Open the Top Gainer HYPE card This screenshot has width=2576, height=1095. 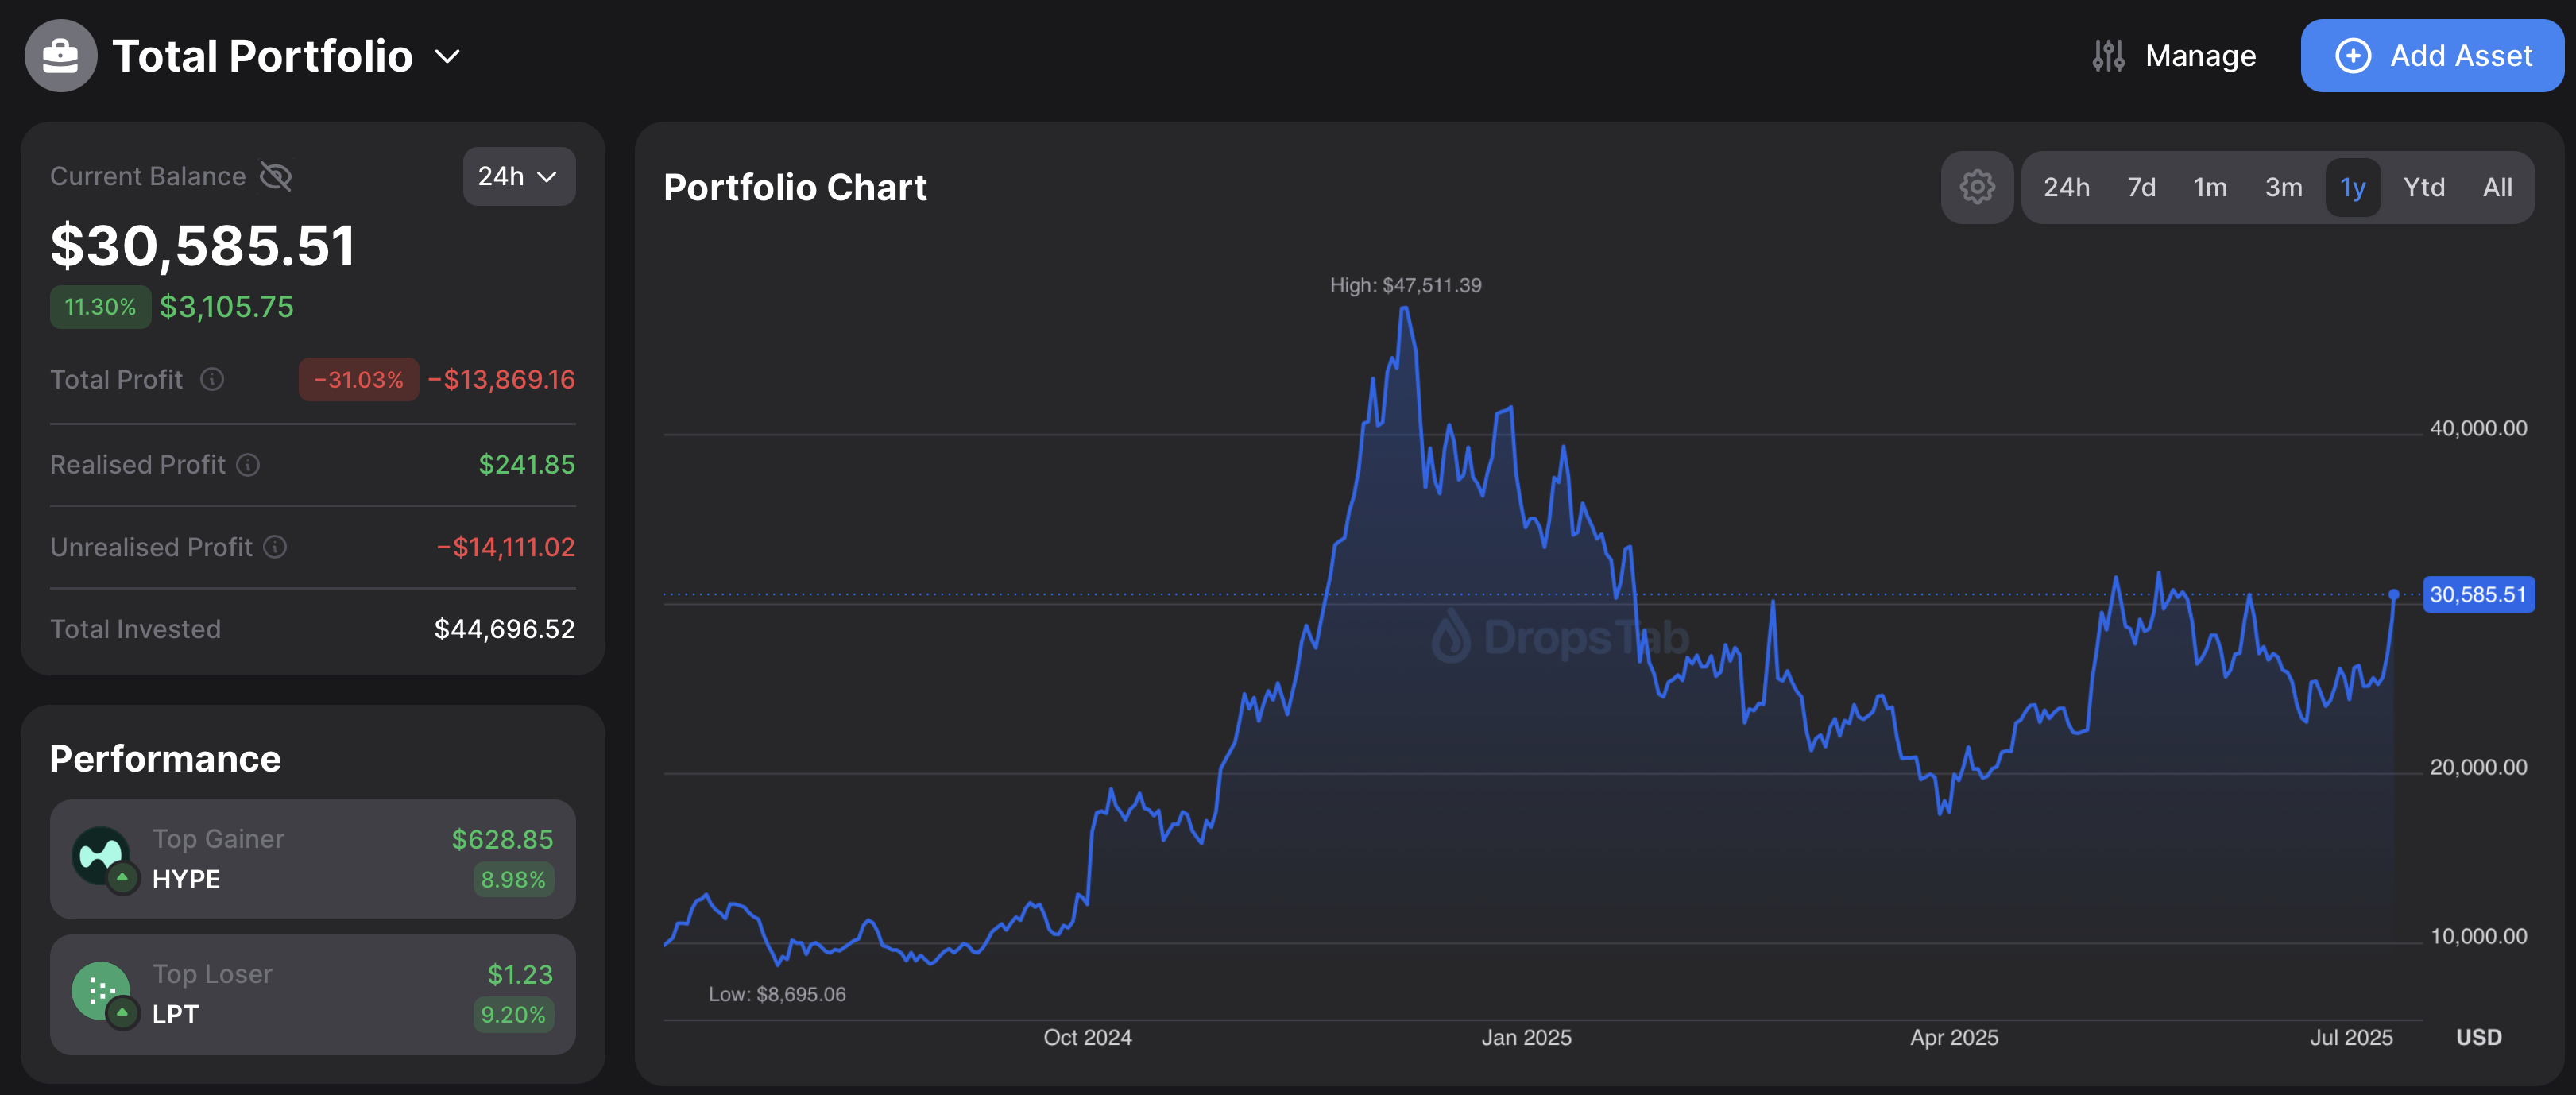click(x=313, y=859)
